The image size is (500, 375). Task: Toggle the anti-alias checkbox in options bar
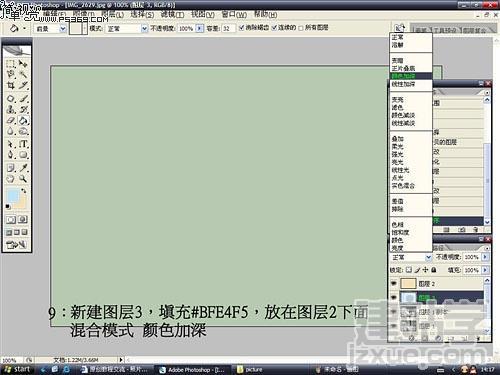[x=242, y=28]
